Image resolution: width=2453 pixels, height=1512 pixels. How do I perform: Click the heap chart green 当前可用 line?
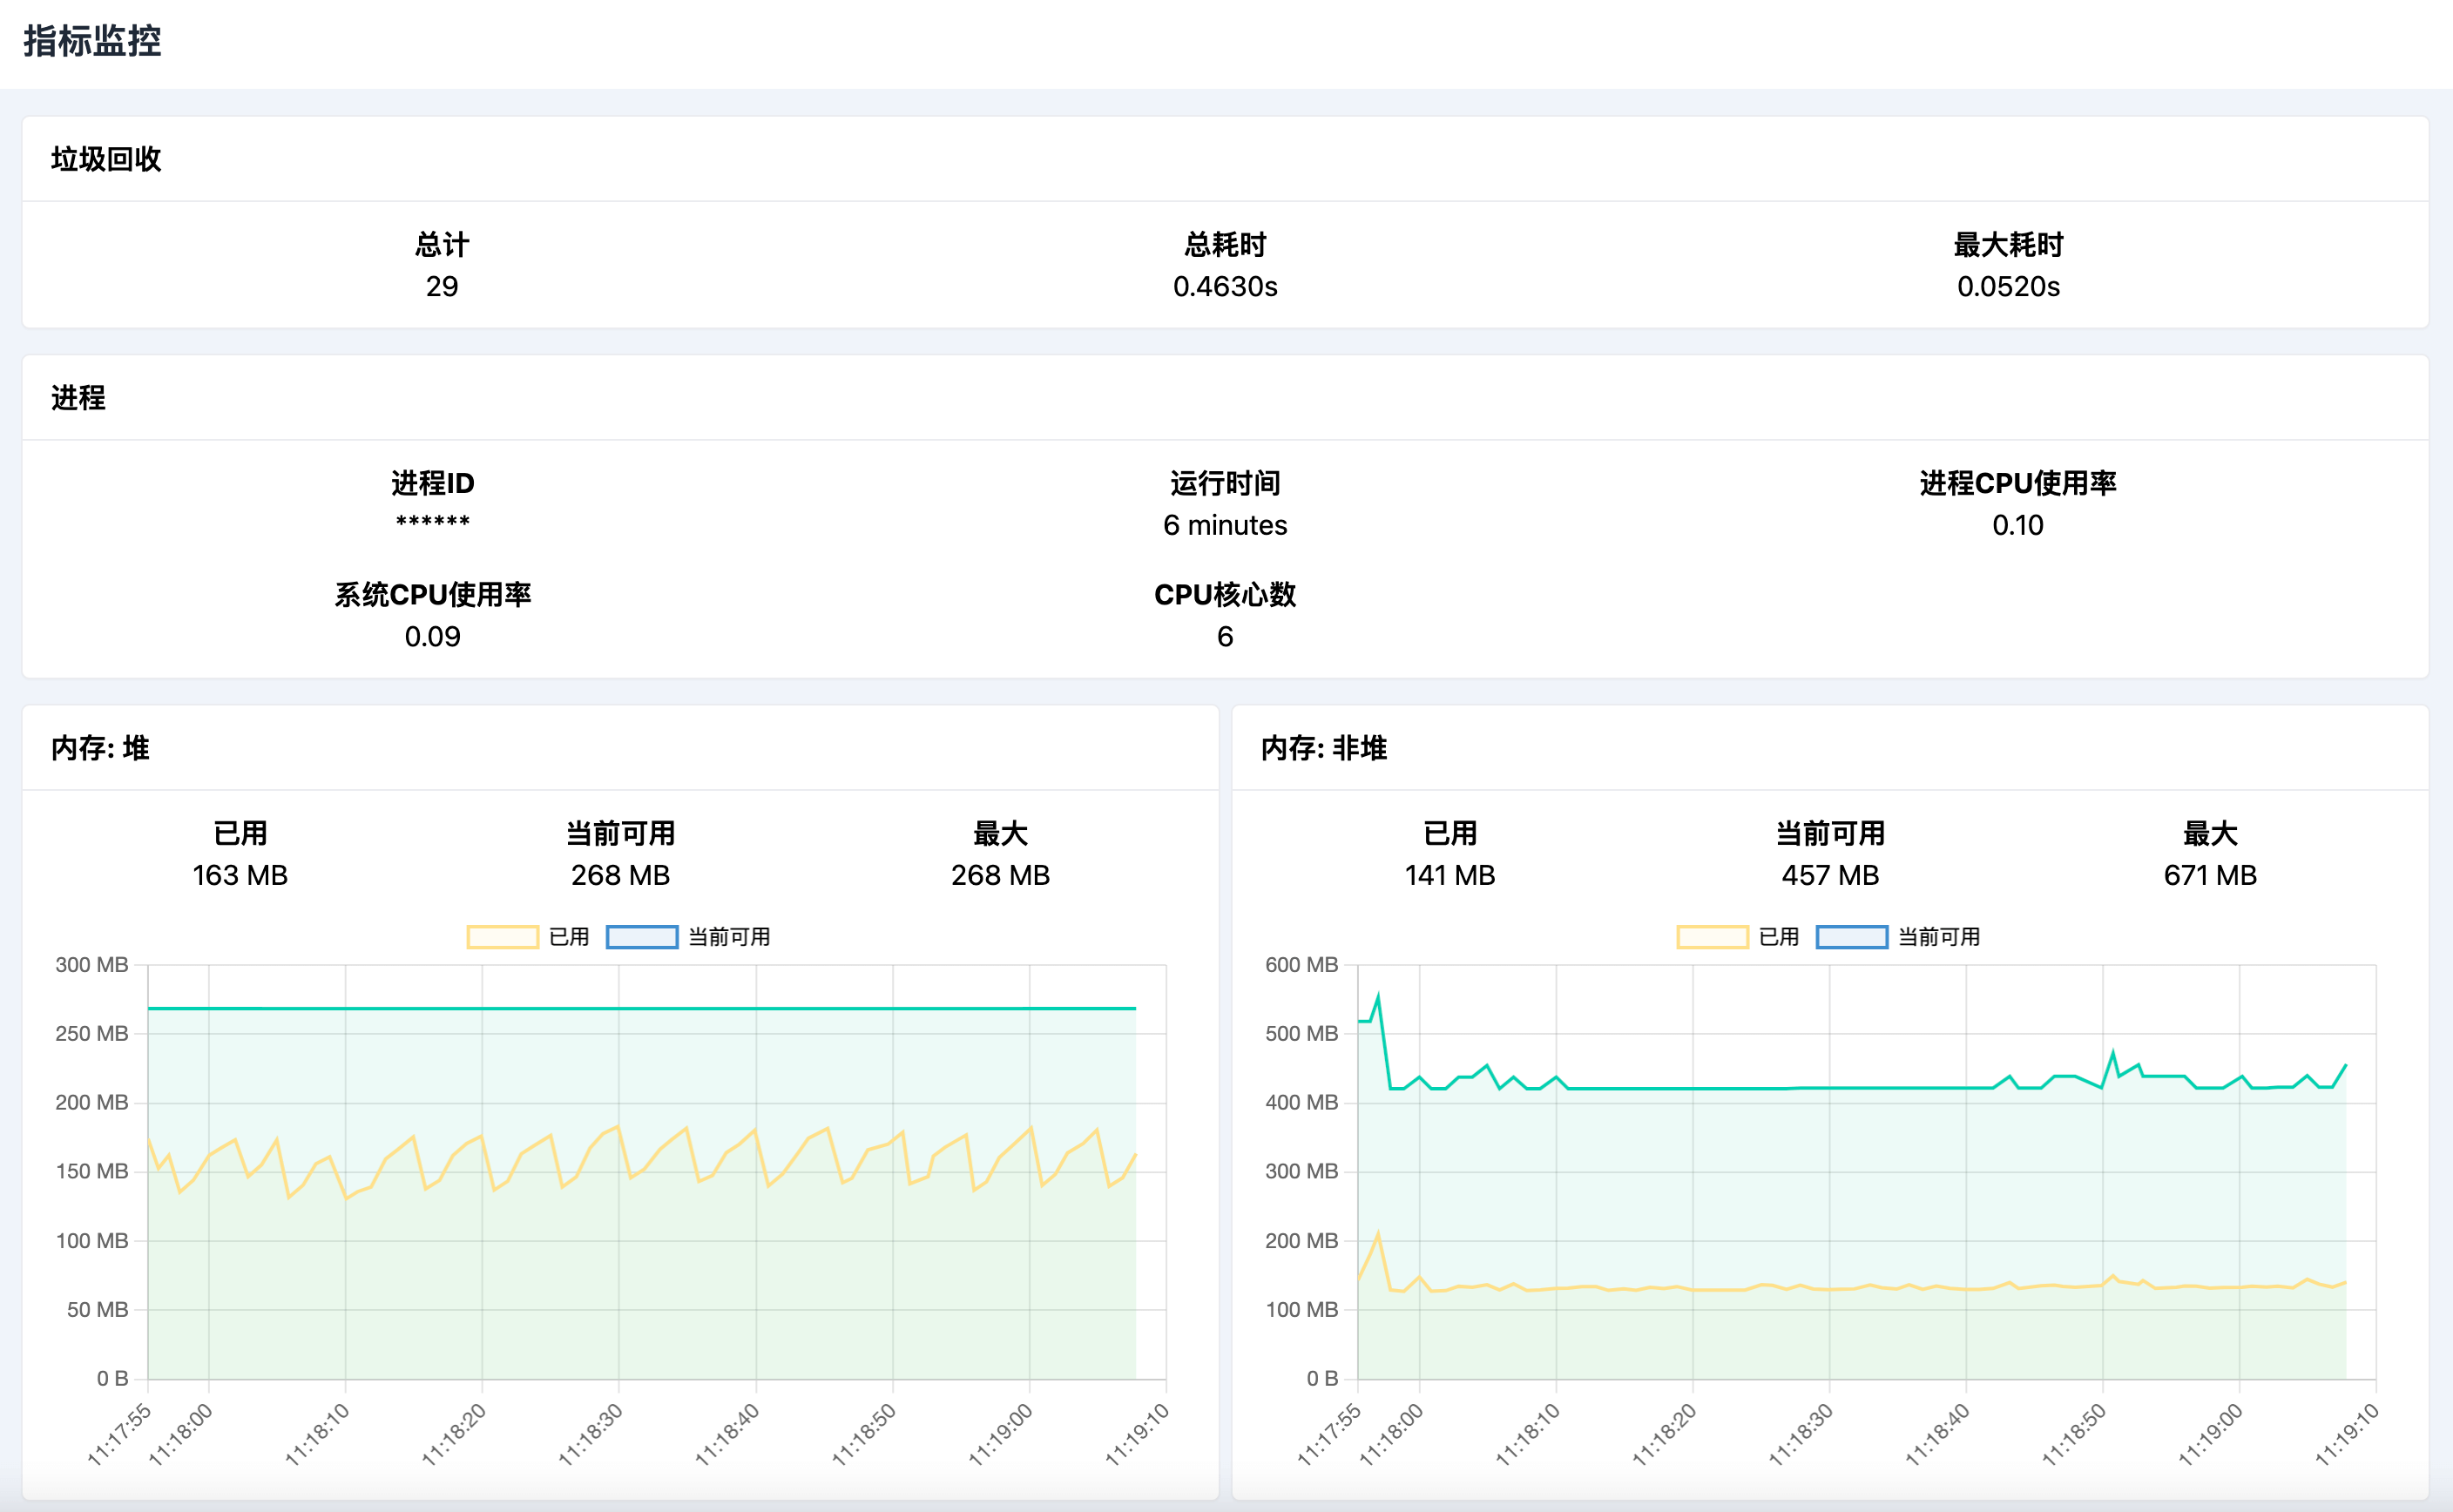[x=642, y=1009]
